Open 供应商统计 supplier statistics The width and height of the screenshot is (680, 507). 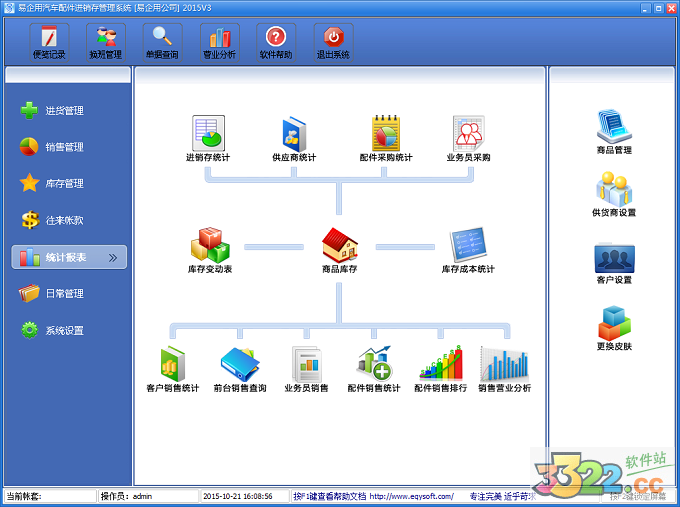[294, 139]
